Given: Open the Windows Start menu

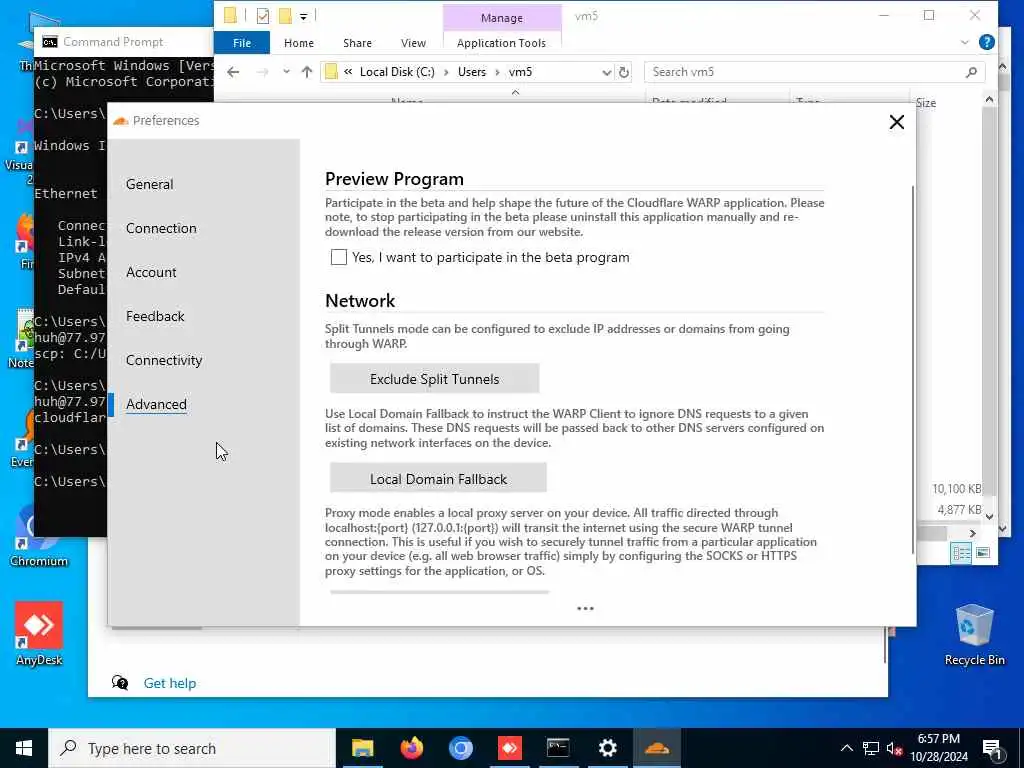Looking at the screenshot, I should pyautogui.click(x=24, y=748).
